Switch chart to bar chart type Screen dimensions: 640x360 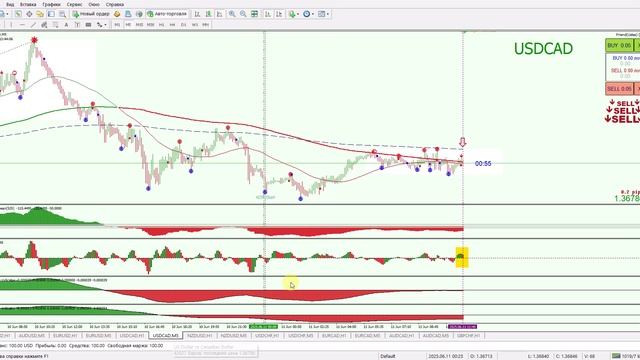pyautogui.click(x=197, y=14)
